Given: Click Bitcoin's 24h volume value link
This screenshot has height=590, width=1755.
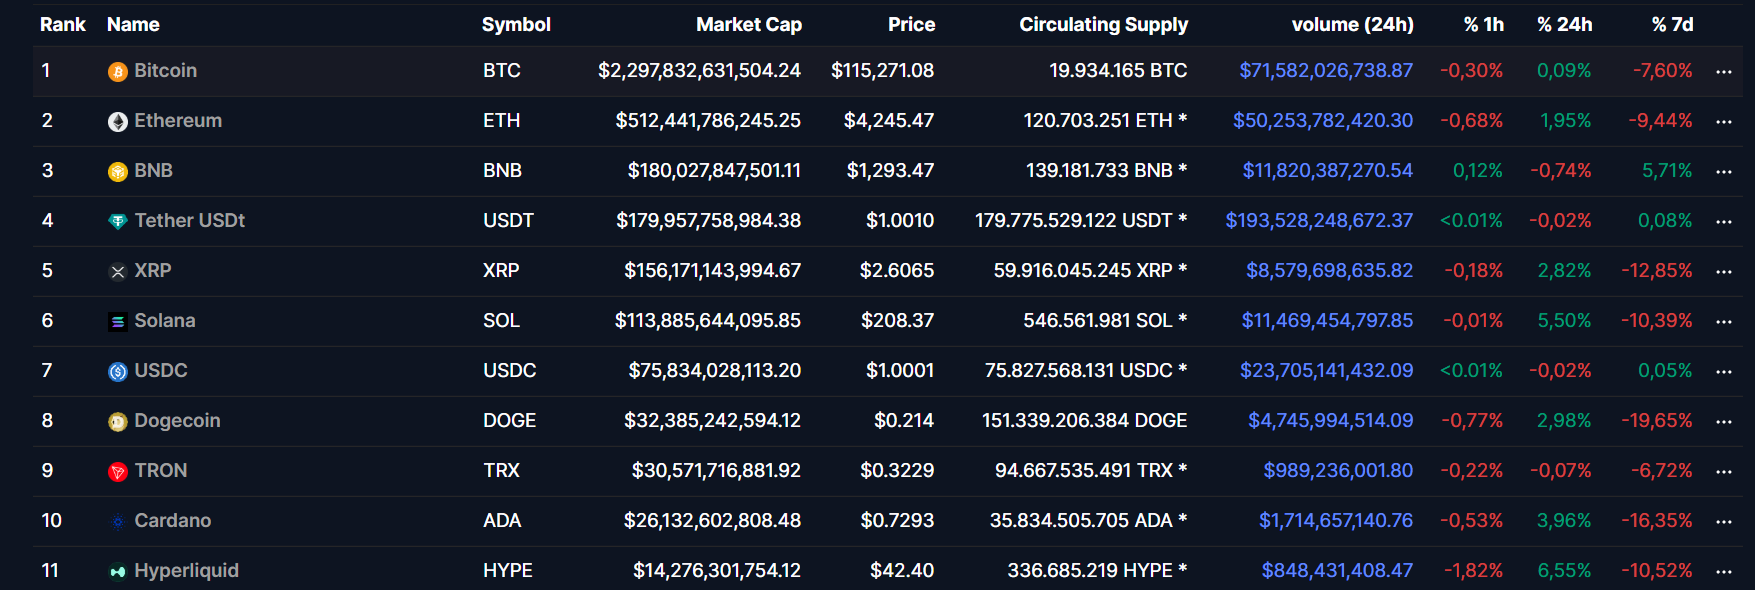Looking at the screenshot, I should [1325, 70].
